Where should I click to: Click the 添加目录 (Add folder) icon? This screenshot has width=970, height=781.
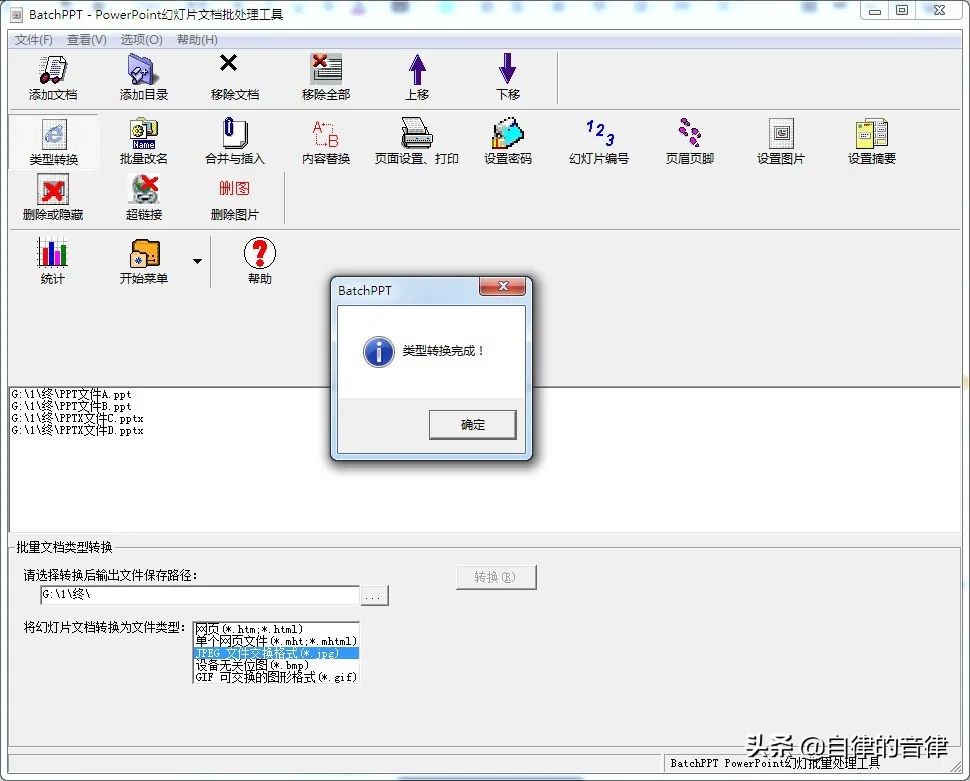pyautogui.click(x=144, y=69)
